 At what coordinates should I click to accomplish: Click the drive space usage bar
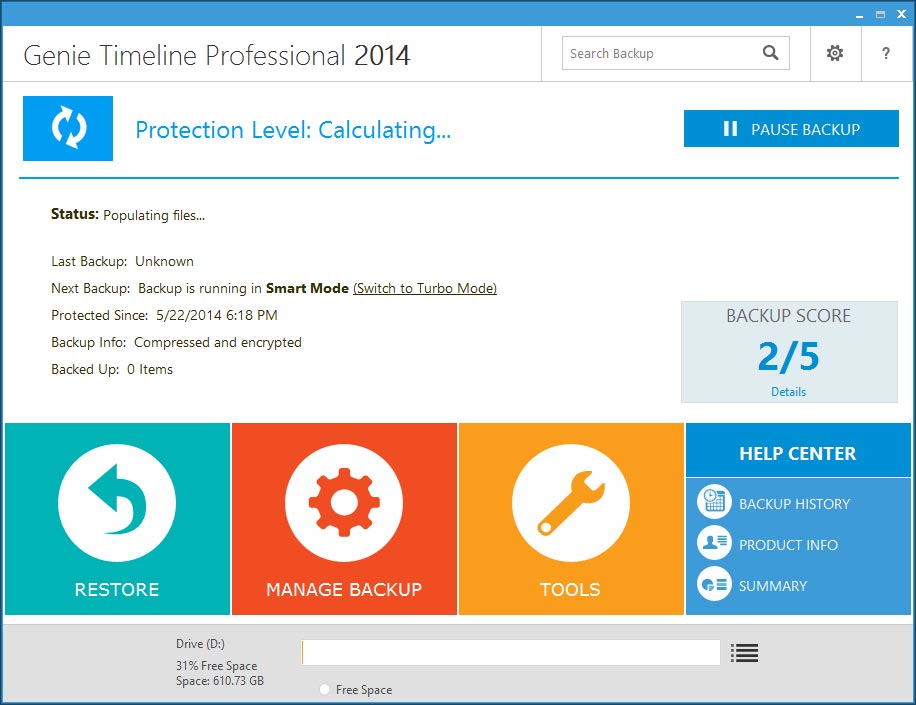click(x=511, y=652)
